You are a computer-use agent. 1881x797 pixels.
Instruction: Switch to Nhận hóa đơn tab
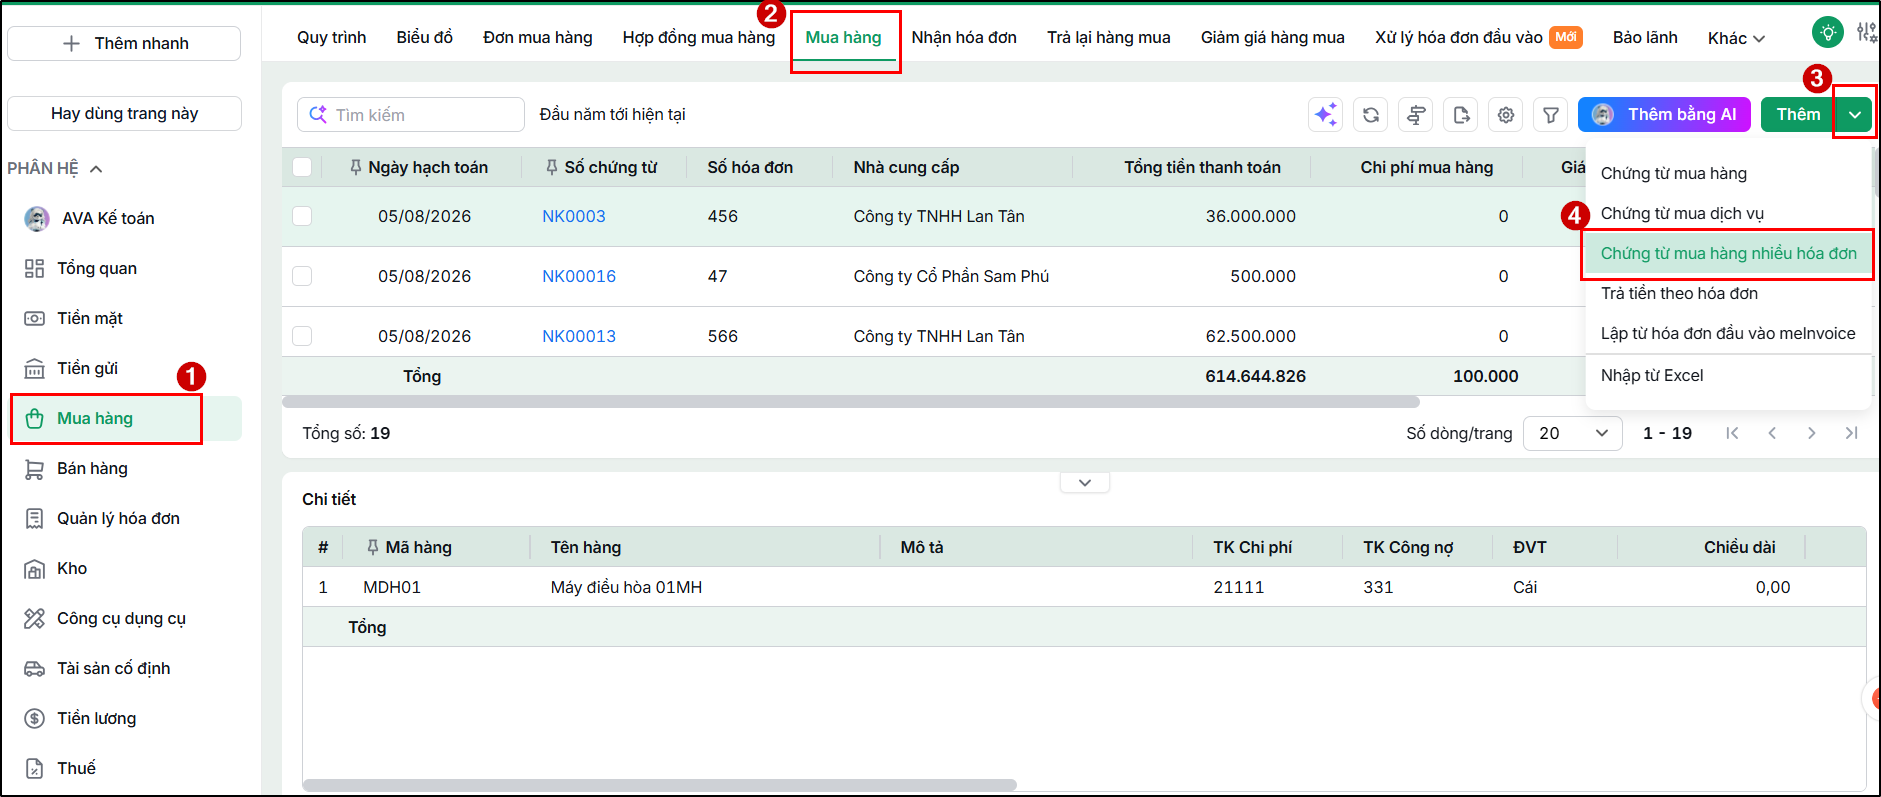[x=964, y=37]
